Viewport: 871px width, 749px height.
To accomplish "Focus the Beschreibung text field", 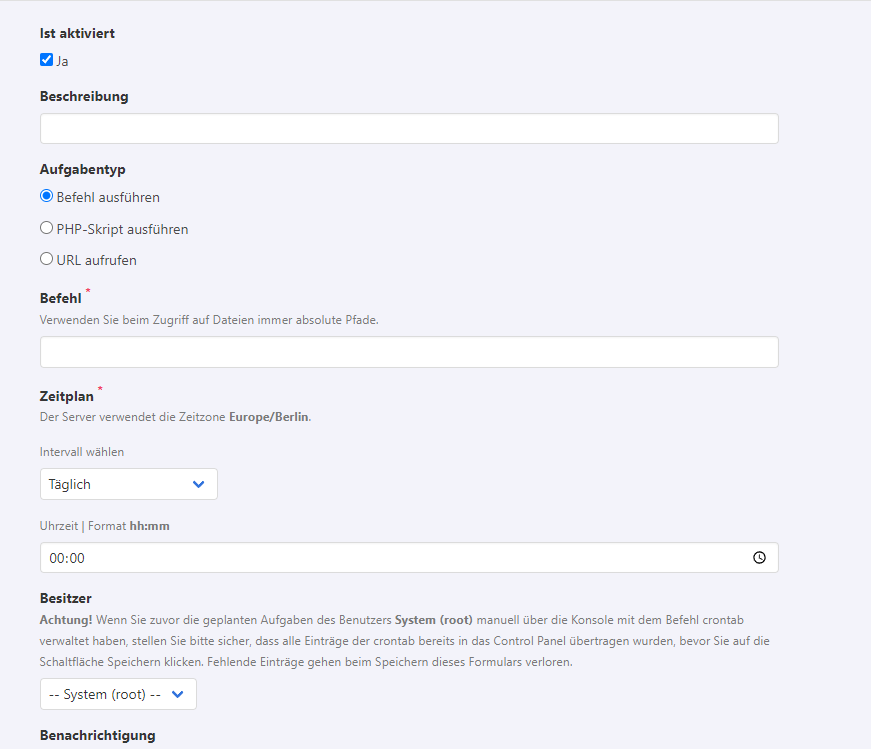I will click(408, 129).
